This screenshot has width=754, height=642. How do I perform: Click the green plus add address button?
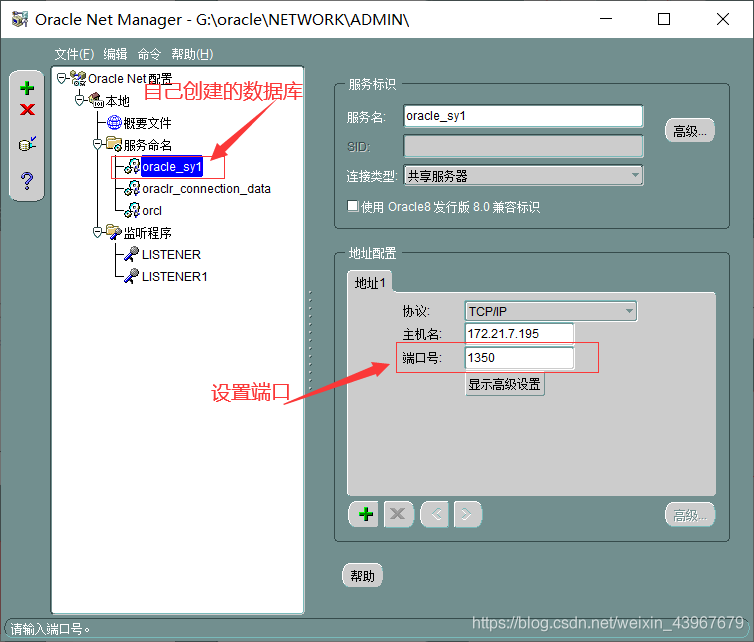tap(365, 514)
